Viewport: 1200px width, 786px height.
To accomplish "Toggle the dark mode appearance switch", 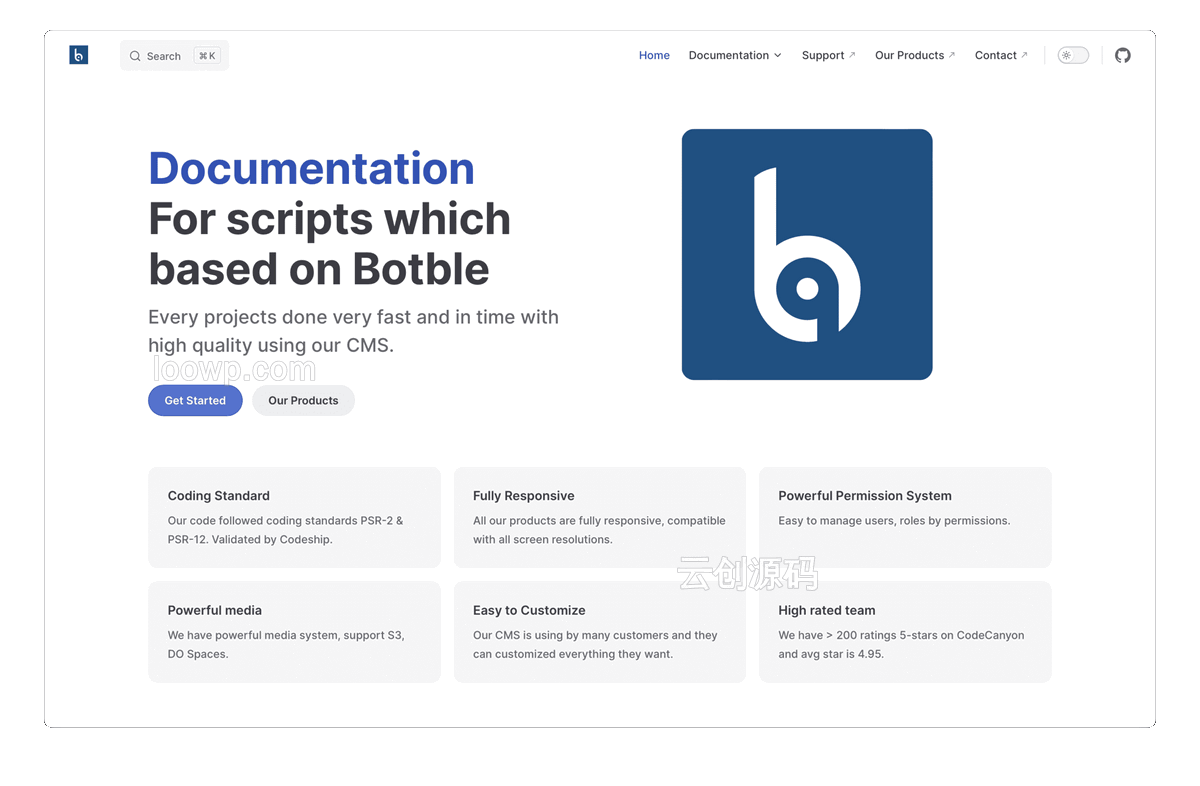I will click(x=1073, y=55).
